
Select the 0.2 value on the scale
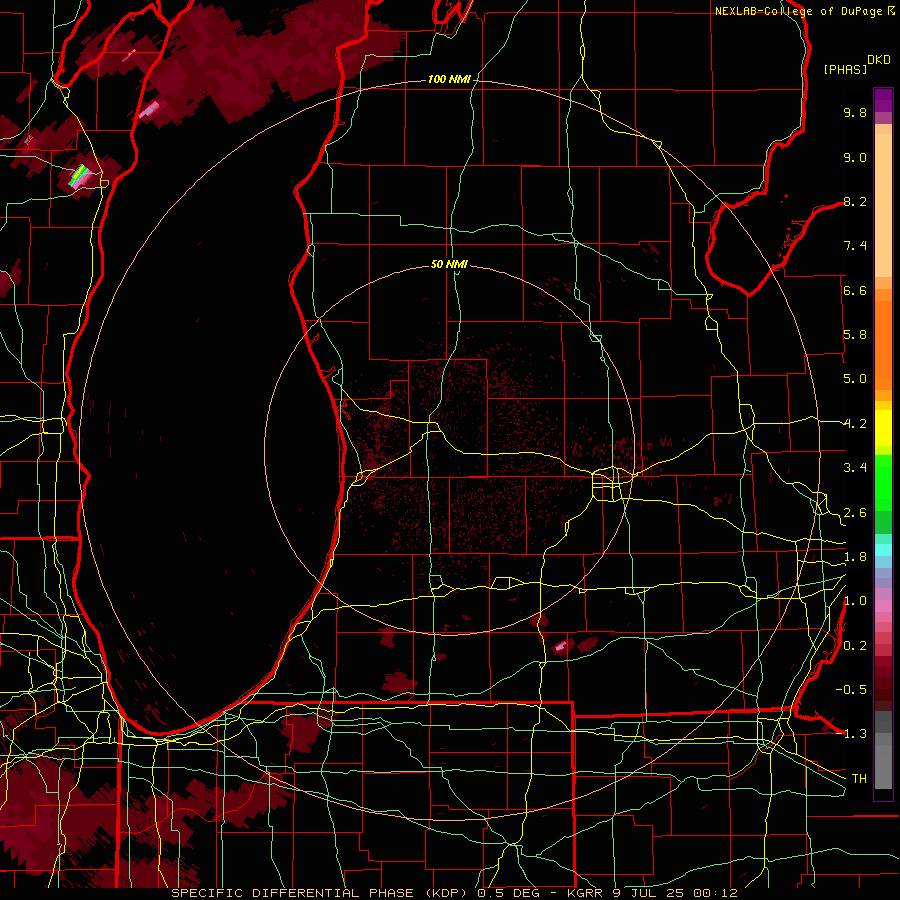click(855, 646)
